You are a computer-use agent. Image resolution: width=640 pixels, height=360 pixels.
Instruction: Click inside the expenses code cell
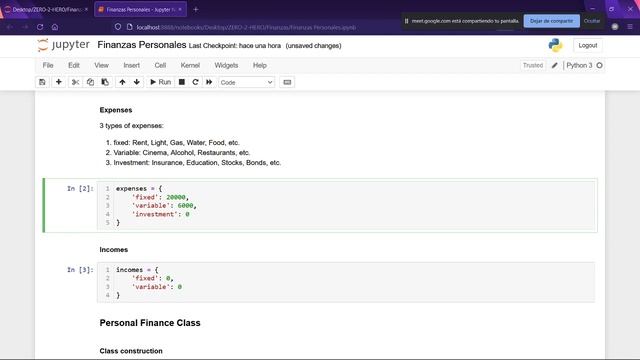pyautogui.click(x=346, y=205)
